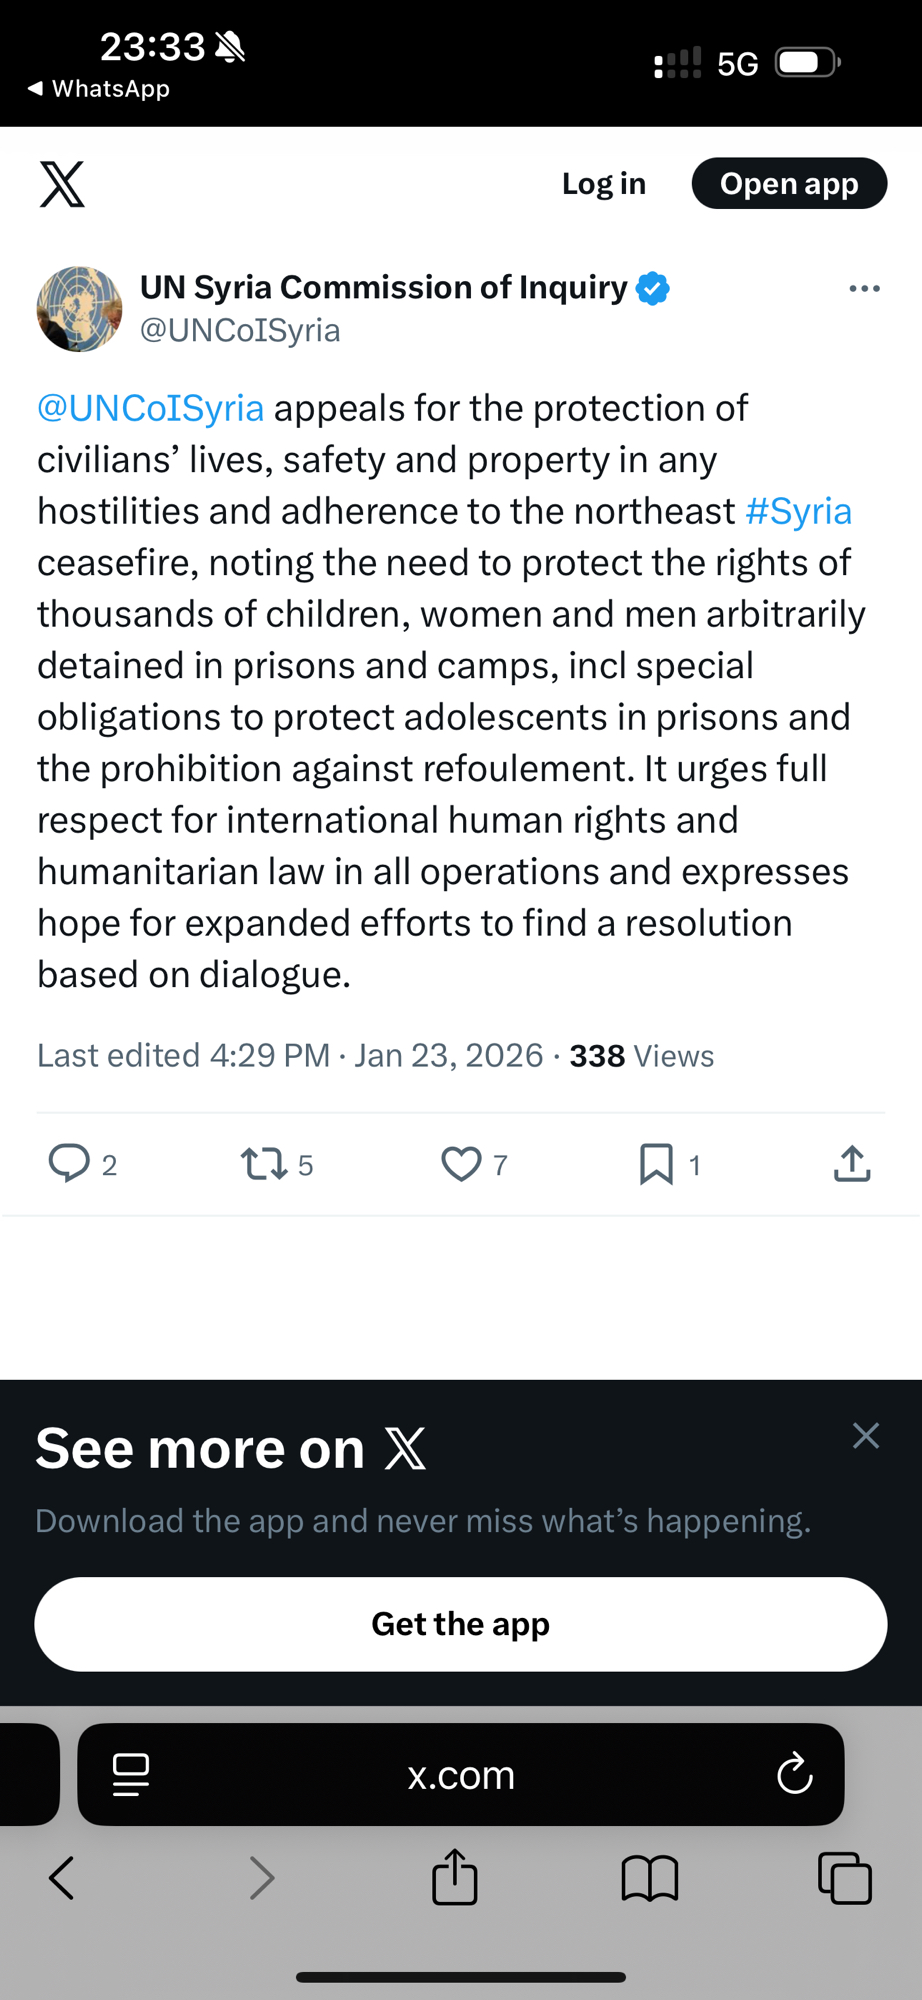This screenshot has width=922, height=2000.
Task: Return to WhatsApp via status bar
Action: click(98, 89)
